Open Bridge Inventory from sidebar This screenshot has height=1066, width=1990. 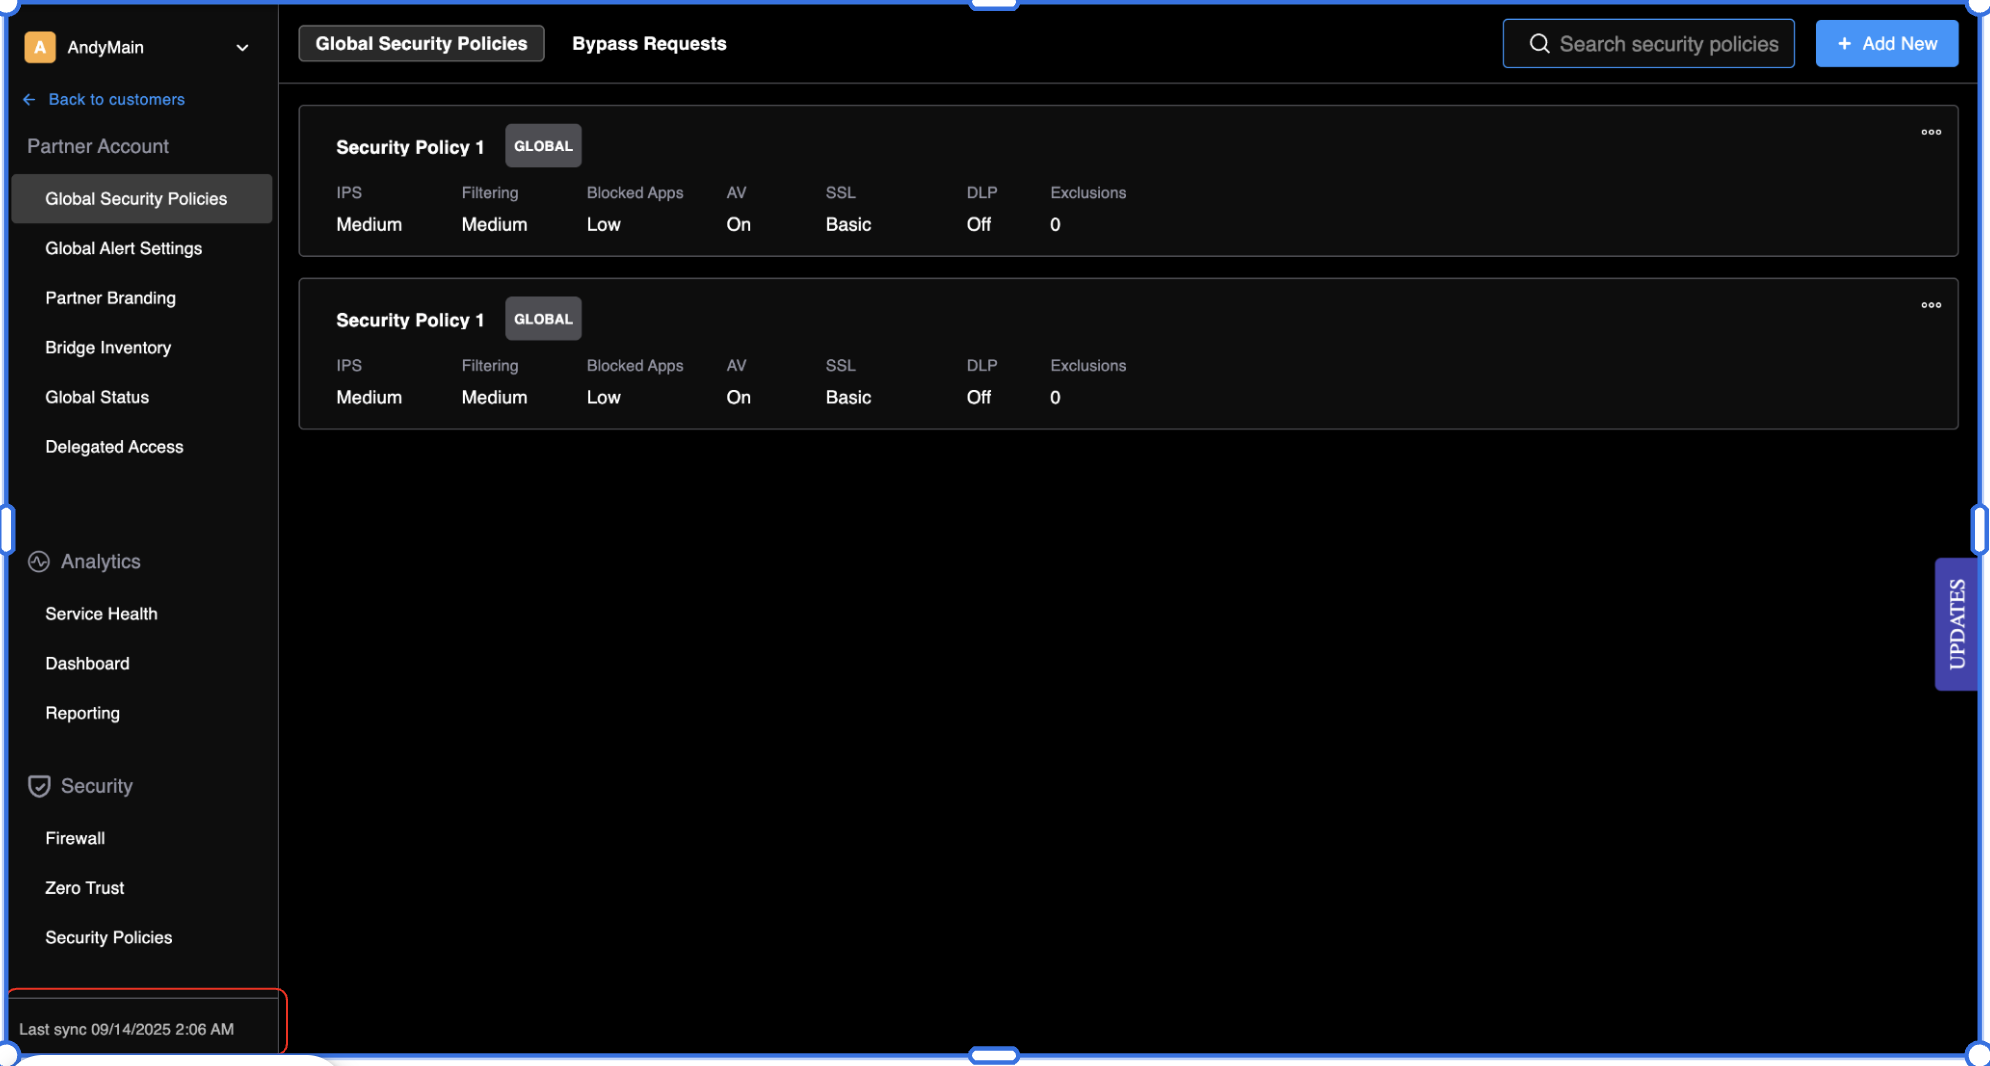(x=108, y=347)
